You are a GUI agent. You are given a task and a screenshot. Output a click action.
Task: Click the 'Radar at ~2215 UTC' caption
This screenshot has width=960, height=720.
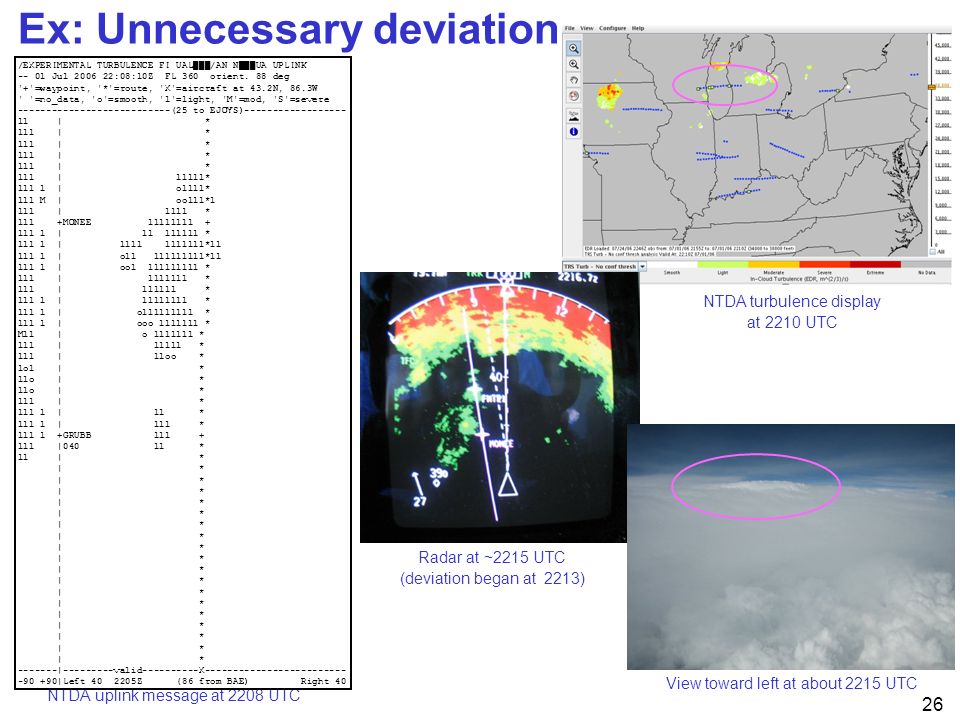click(x=492, y=568)
